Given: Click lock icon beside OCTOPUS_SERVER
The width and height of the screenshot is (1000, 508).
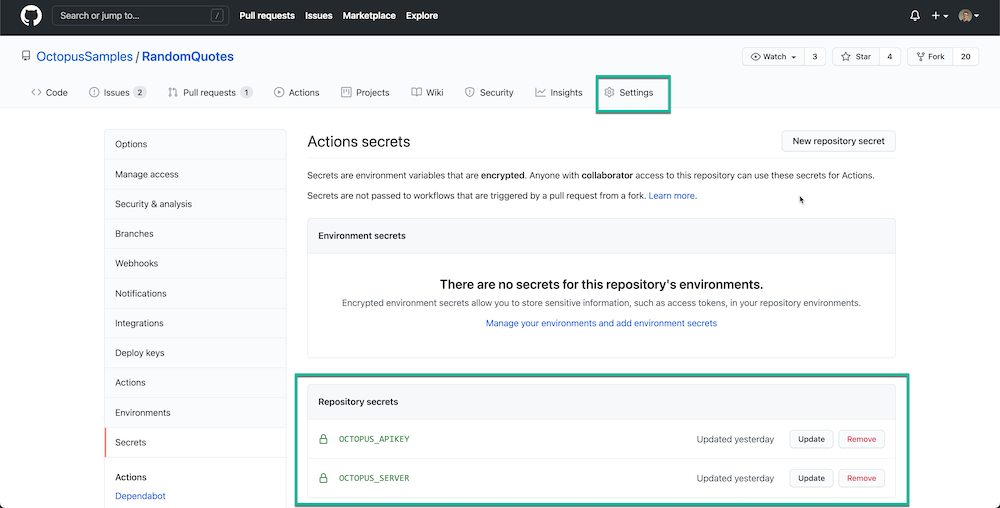Looking at the screenshot, I should click(323, 478).
